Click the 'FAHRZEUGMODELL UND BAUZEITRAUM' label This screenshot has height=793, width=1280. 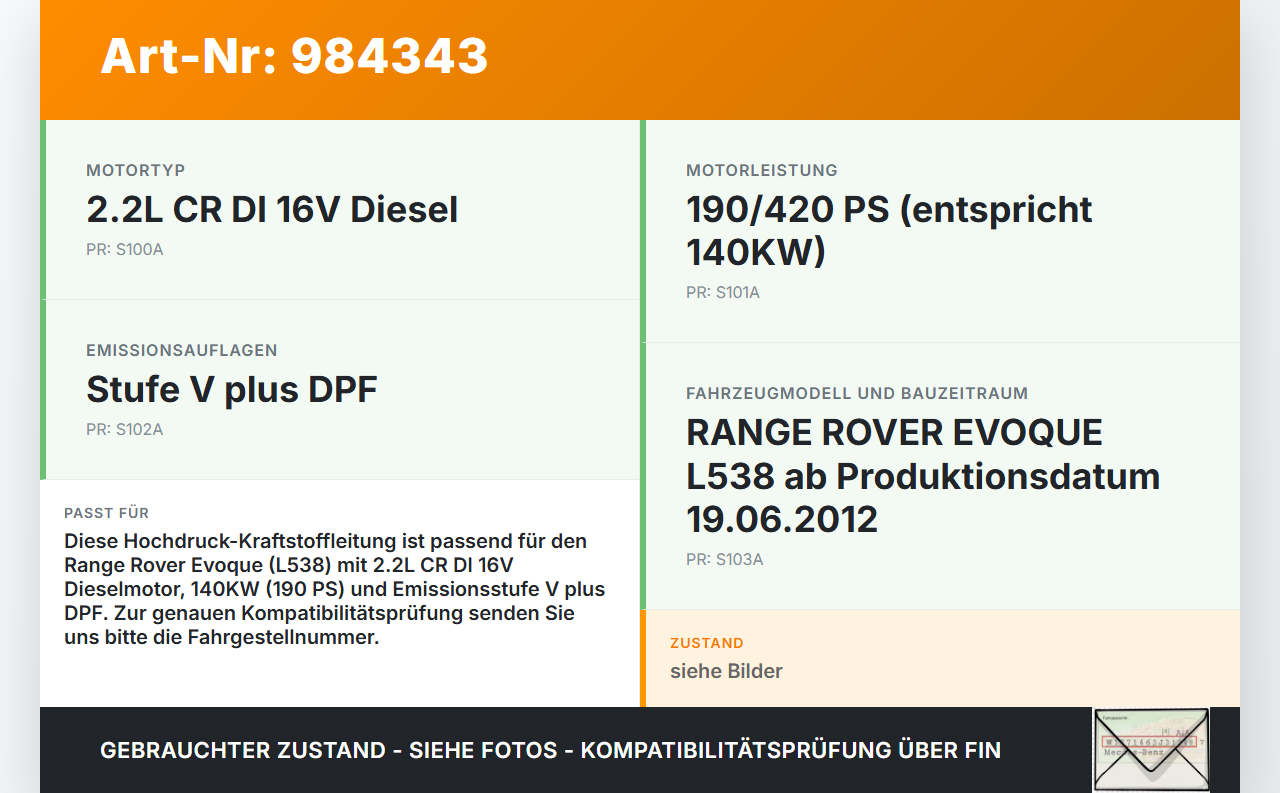(857, 393)
